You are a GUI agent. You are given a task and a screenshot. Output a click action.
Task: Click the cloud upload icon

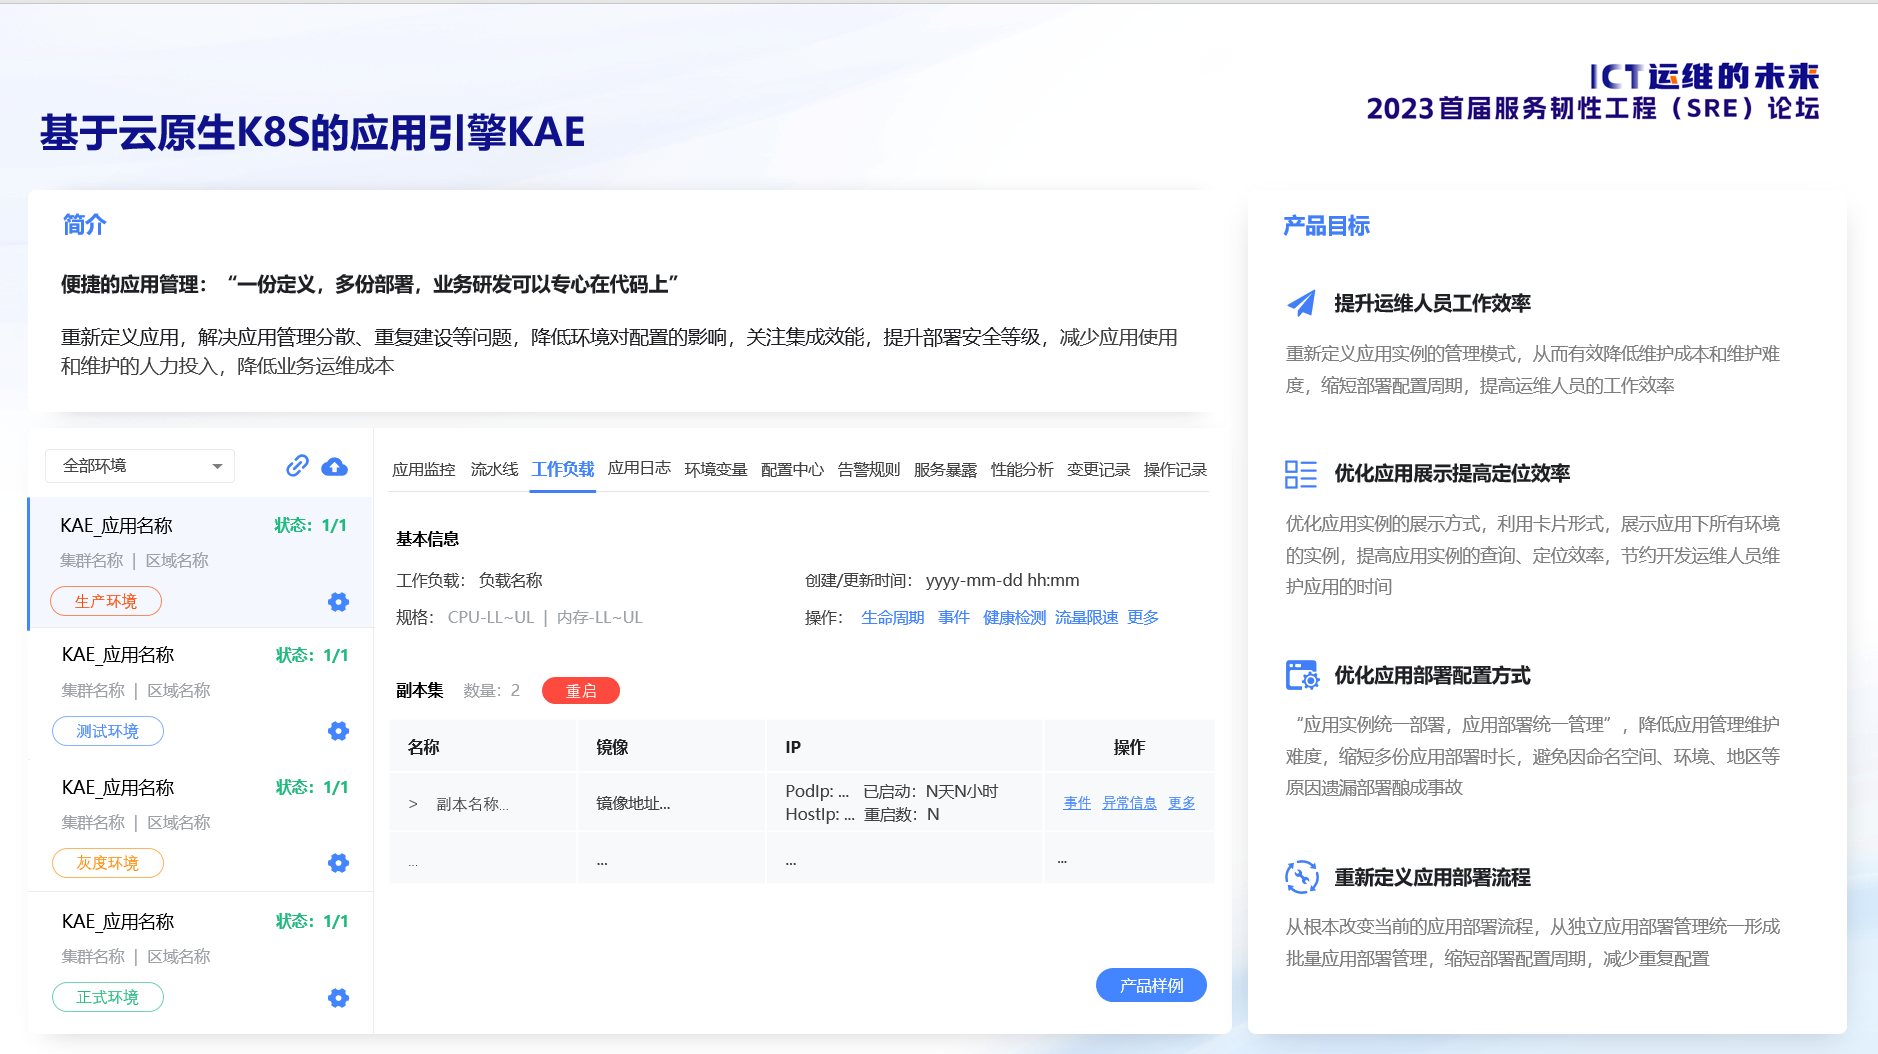point(335,466)
